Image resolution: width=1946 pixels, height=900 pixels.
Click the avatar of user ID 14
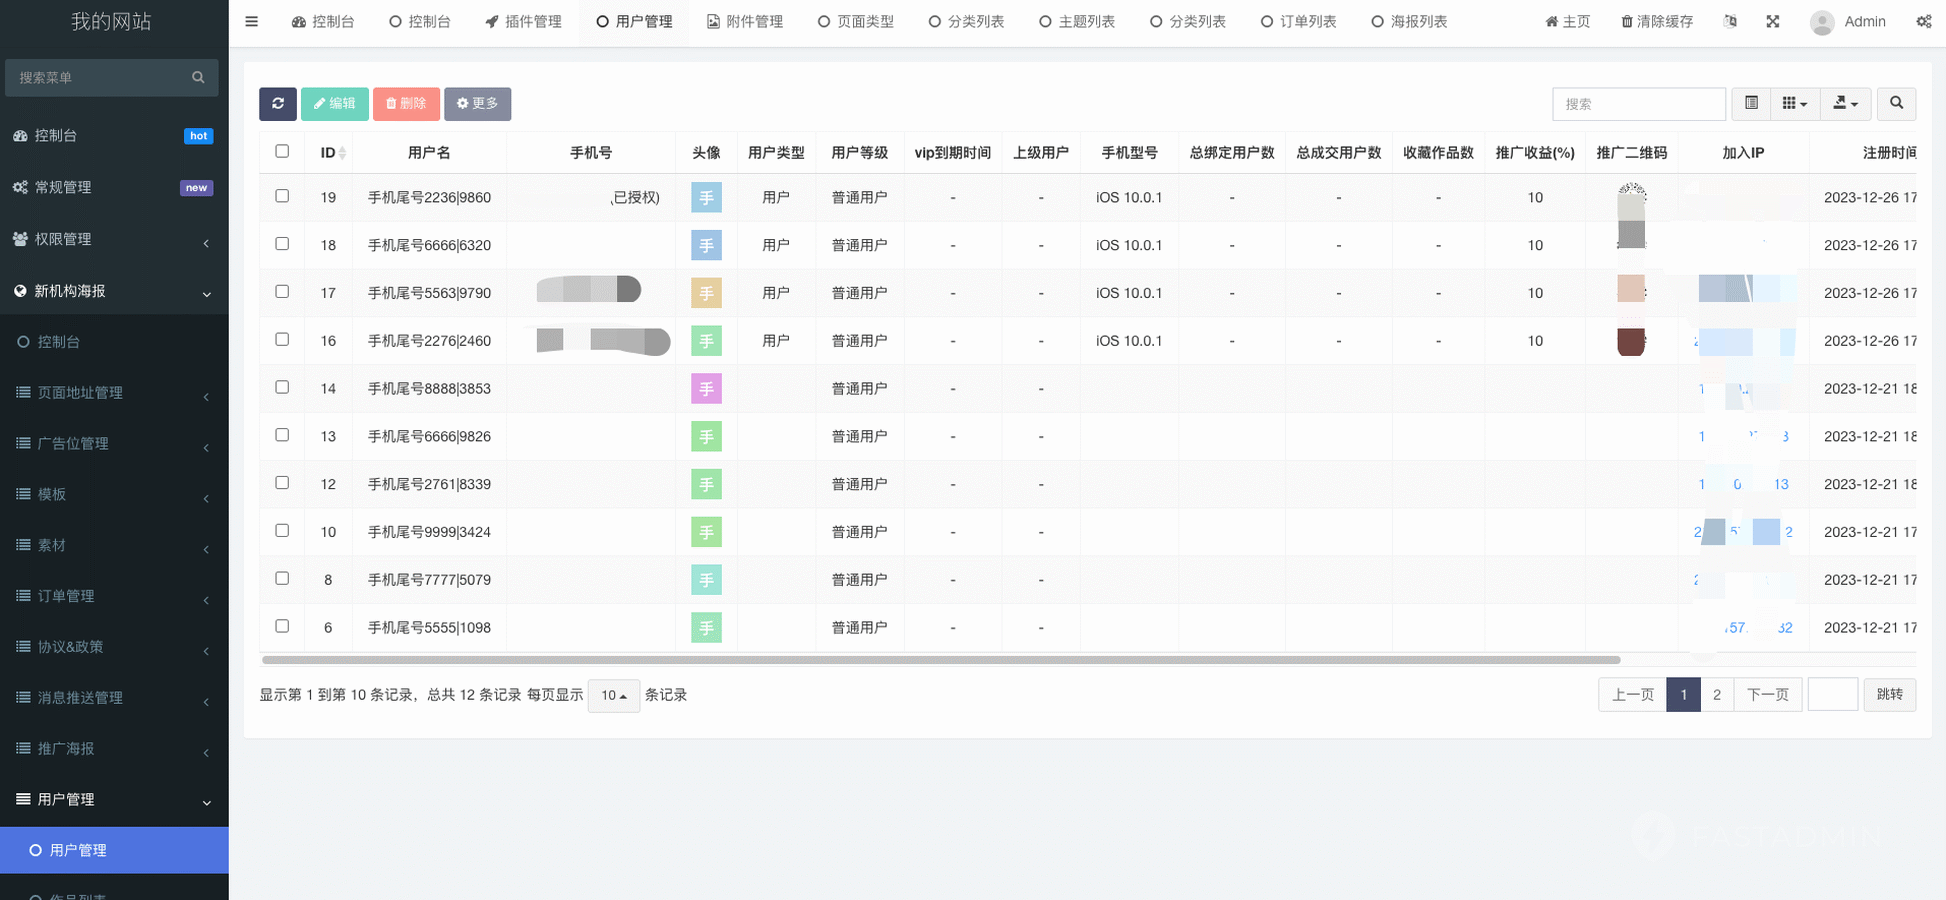[706, 389]
